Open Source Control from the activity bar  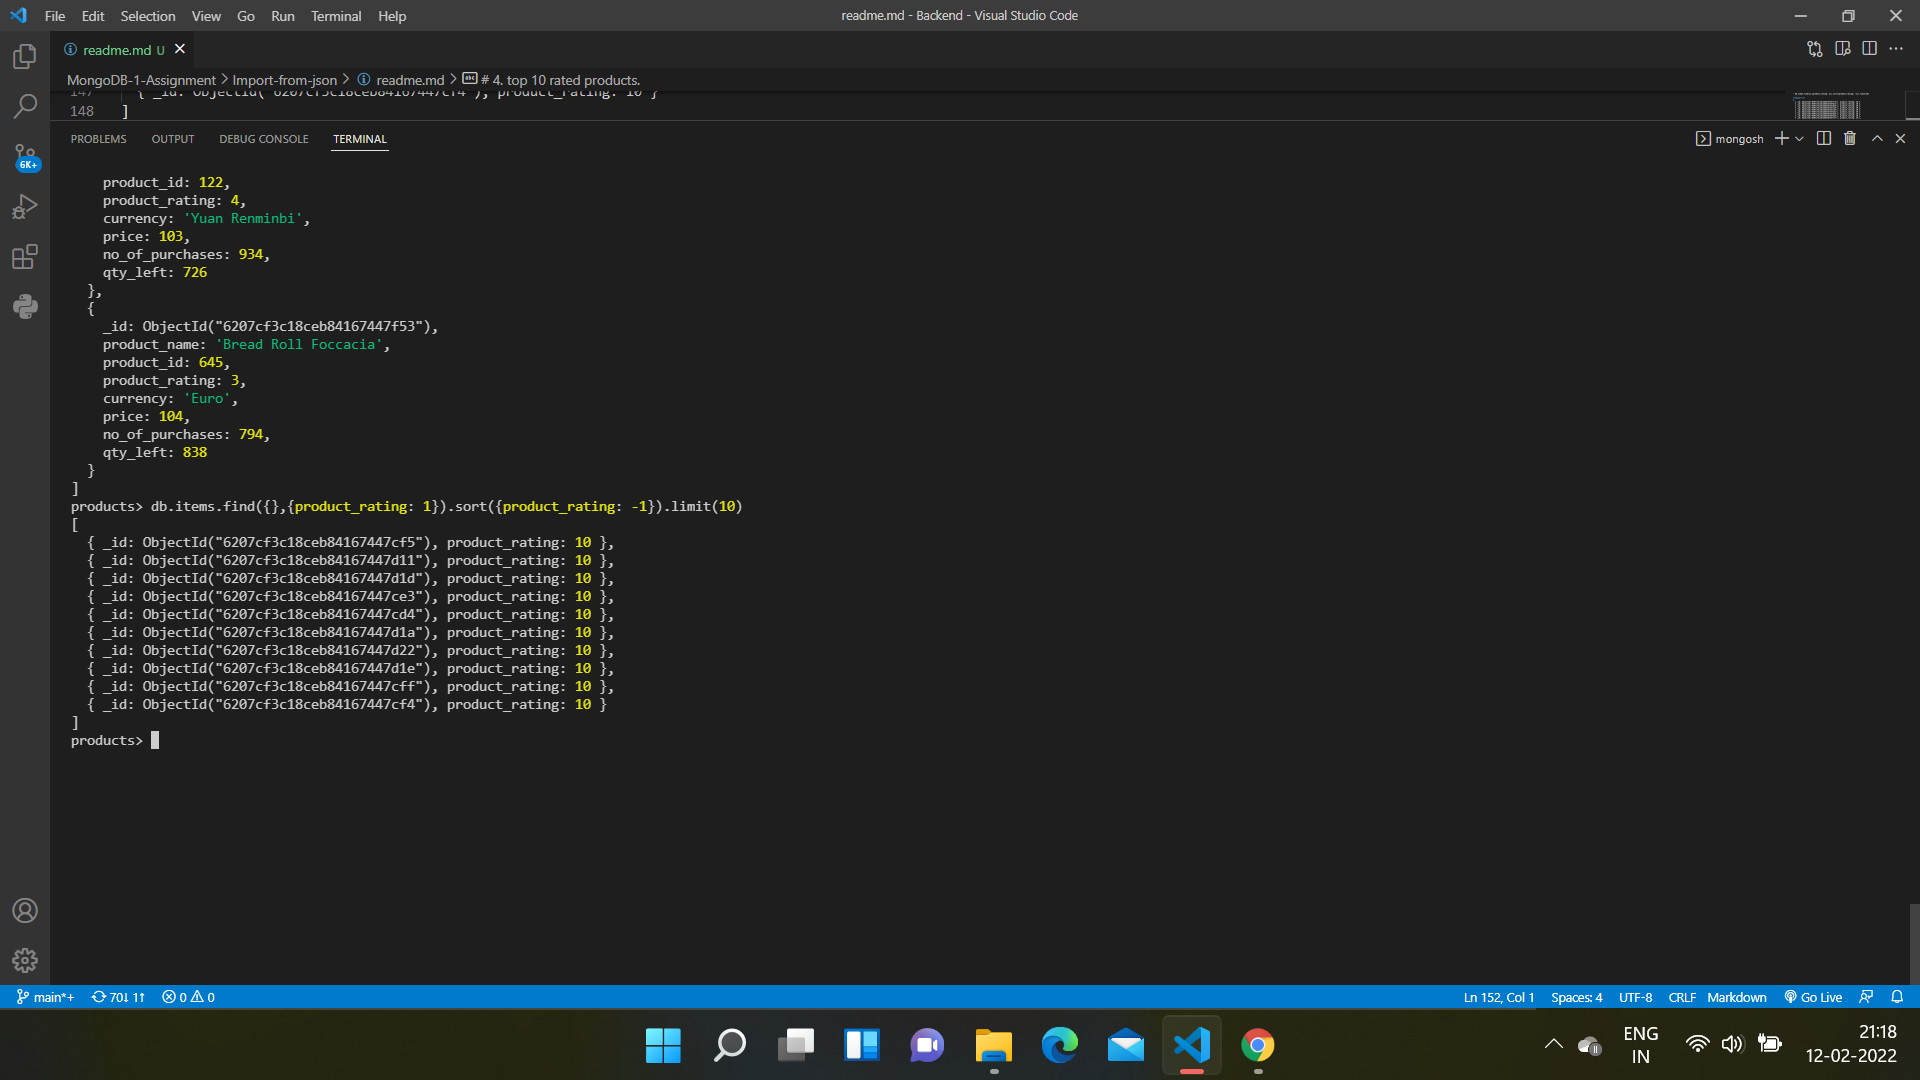point(24,156)
